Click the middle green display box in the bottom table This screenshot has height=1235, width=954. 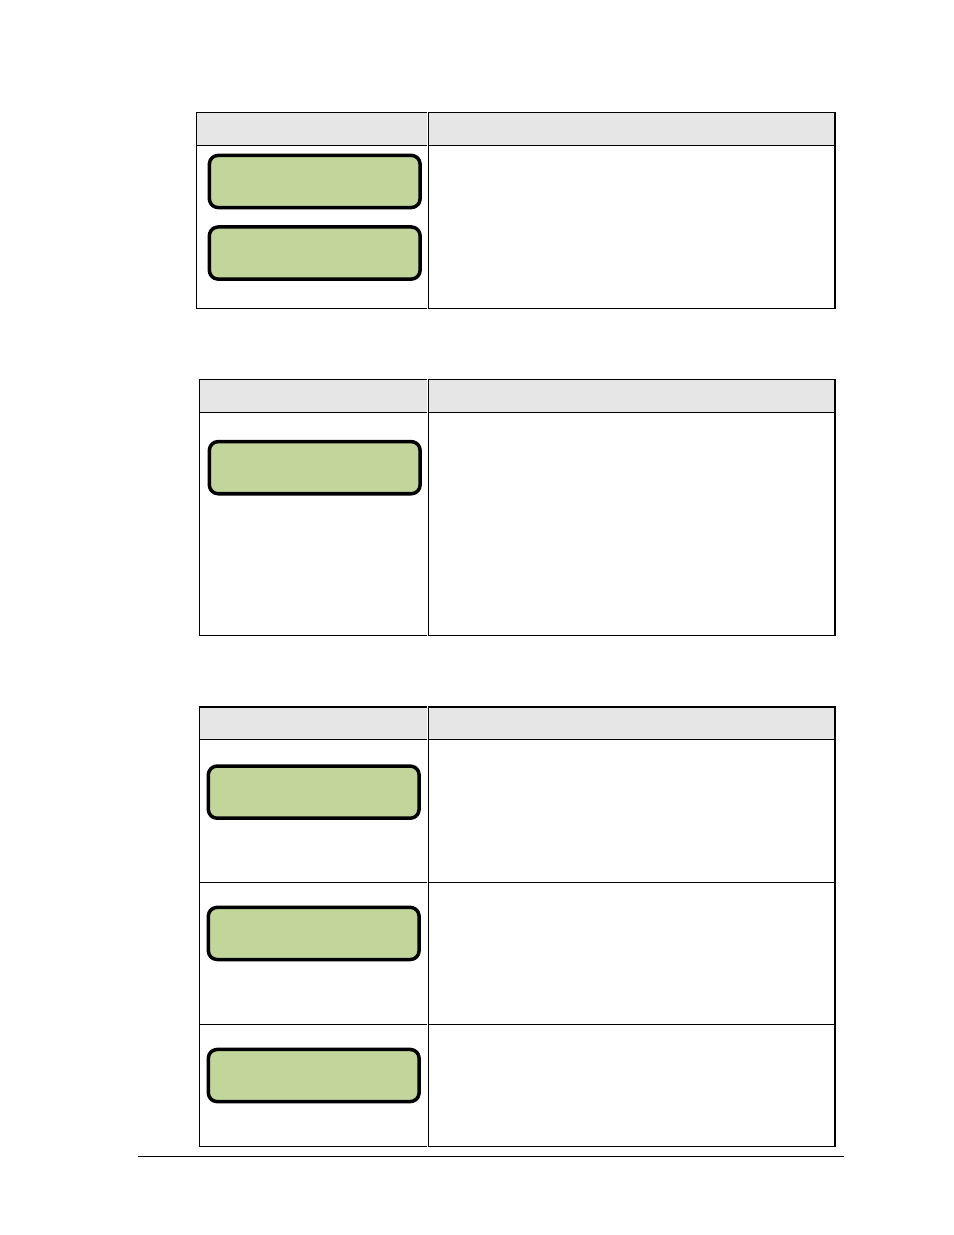[313, 934]
